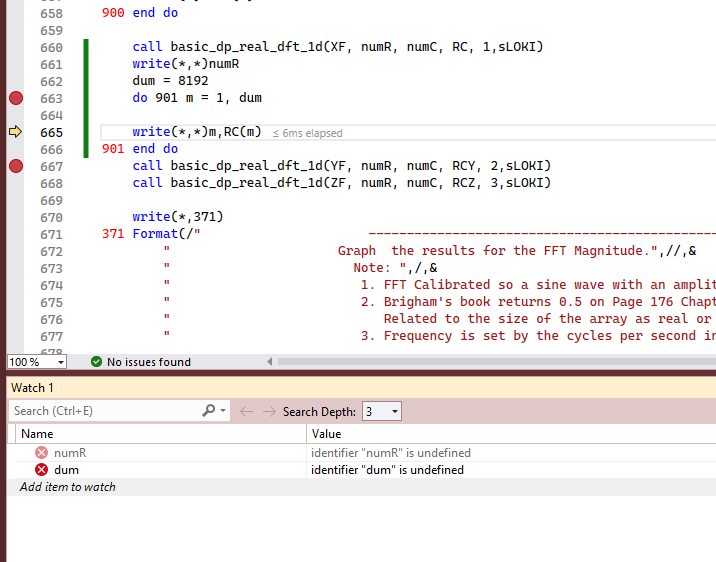The image size is (716, 562).
Task: Click the call with ZF on line 668
Action: pos(342,183)
